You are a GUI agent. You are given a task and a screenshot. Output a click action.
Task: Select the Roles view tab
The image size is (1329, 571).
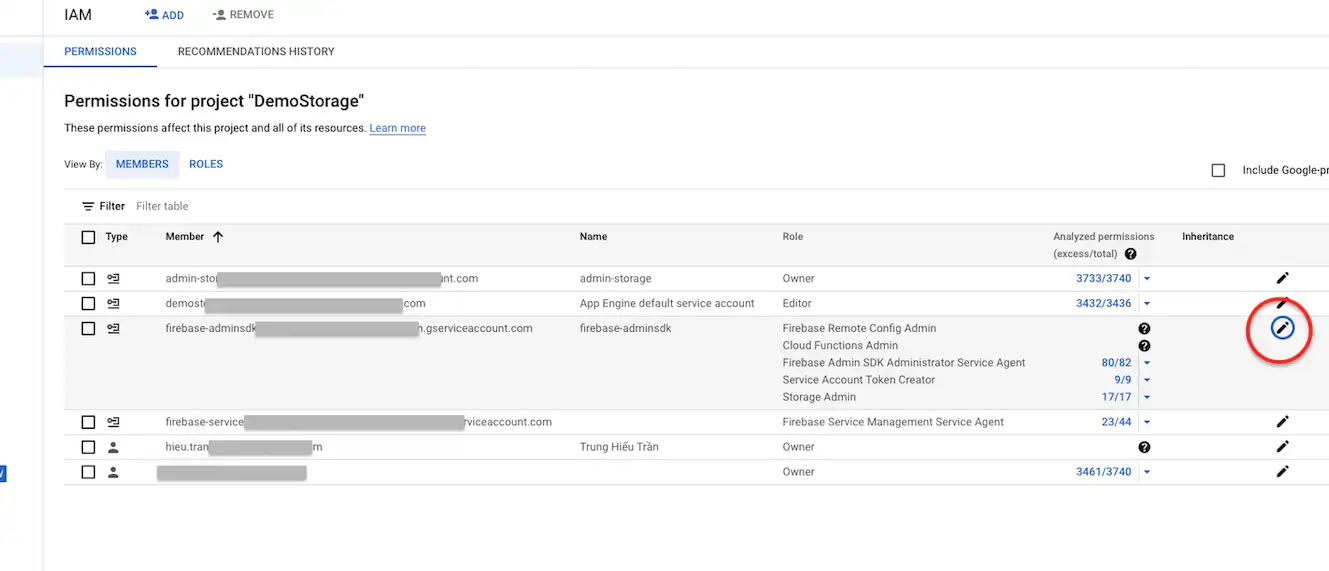click(206, 164)
